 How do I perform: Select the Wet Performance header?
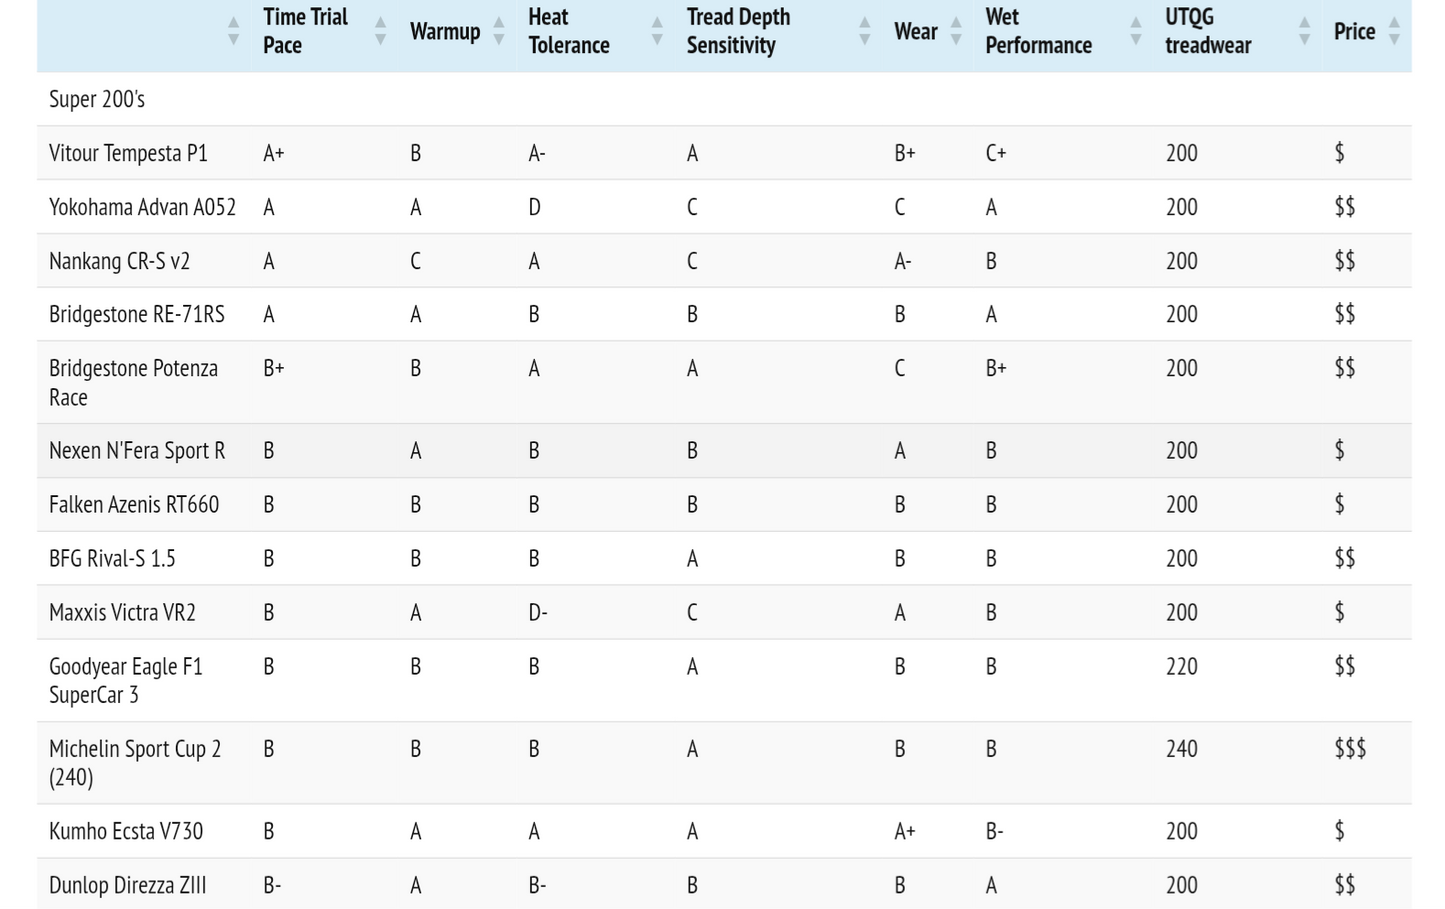(x=1038, y=31)
